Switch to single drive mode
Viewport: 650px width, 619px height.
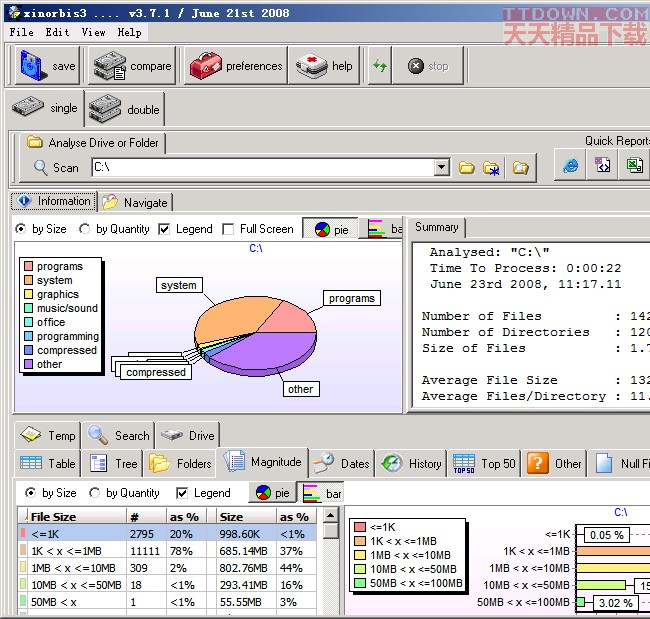pos(45,108)
